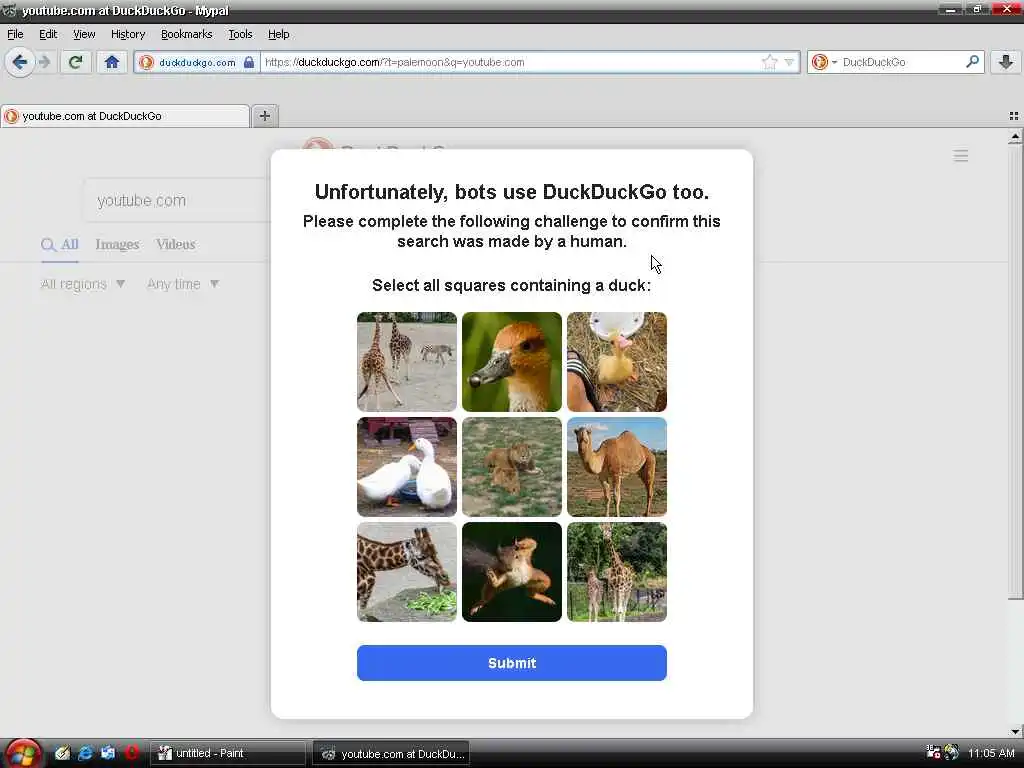This screenshot has width=1024, height=768.
Task: Click youtube.com at DuckDu... taskbar button
Action: (x=391, y=754)
